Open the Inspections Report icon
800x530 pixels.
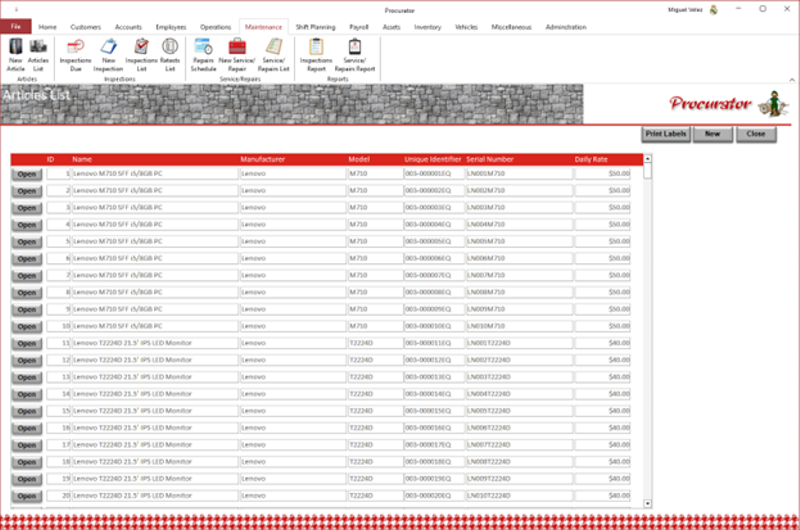(316, 52)
